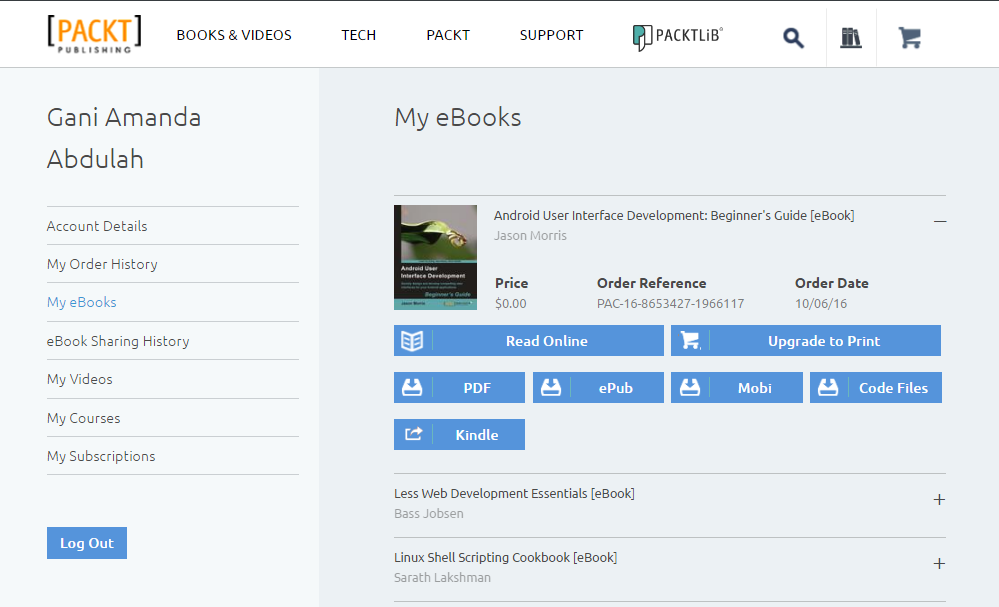Click the download icon beside PDF

(412, 387)
